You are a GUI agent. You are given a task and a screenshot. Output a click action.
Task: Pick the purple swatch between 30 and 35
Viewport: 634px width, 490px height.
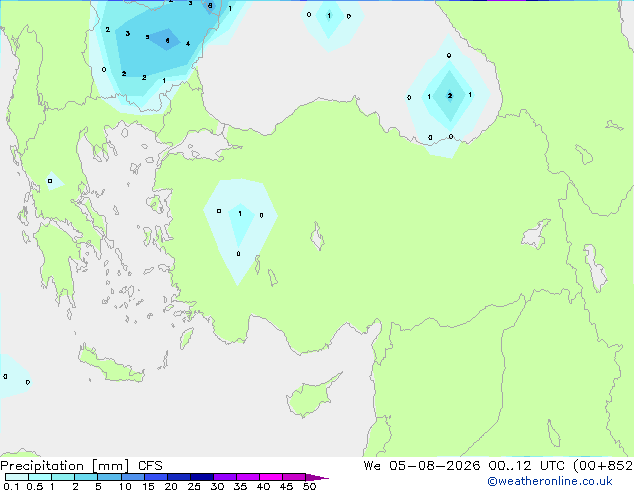click(225, 477)
